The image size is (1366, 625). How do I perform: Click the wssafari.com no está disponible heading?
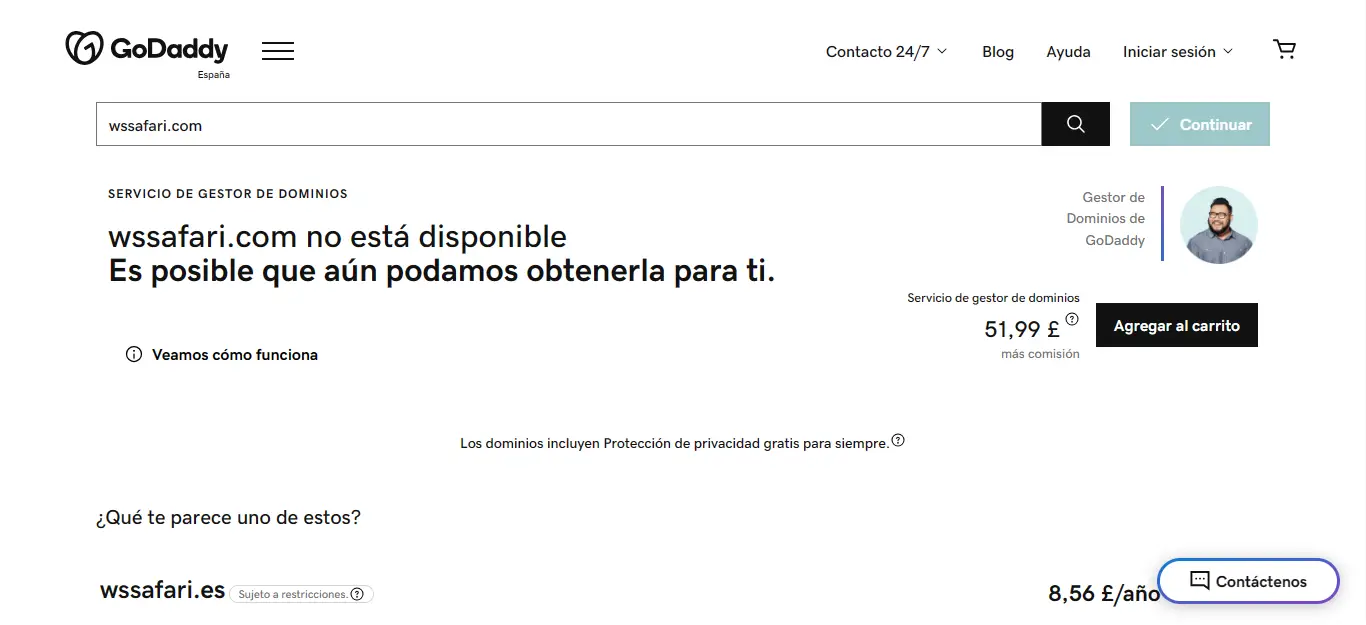click(x=337, y=237)
